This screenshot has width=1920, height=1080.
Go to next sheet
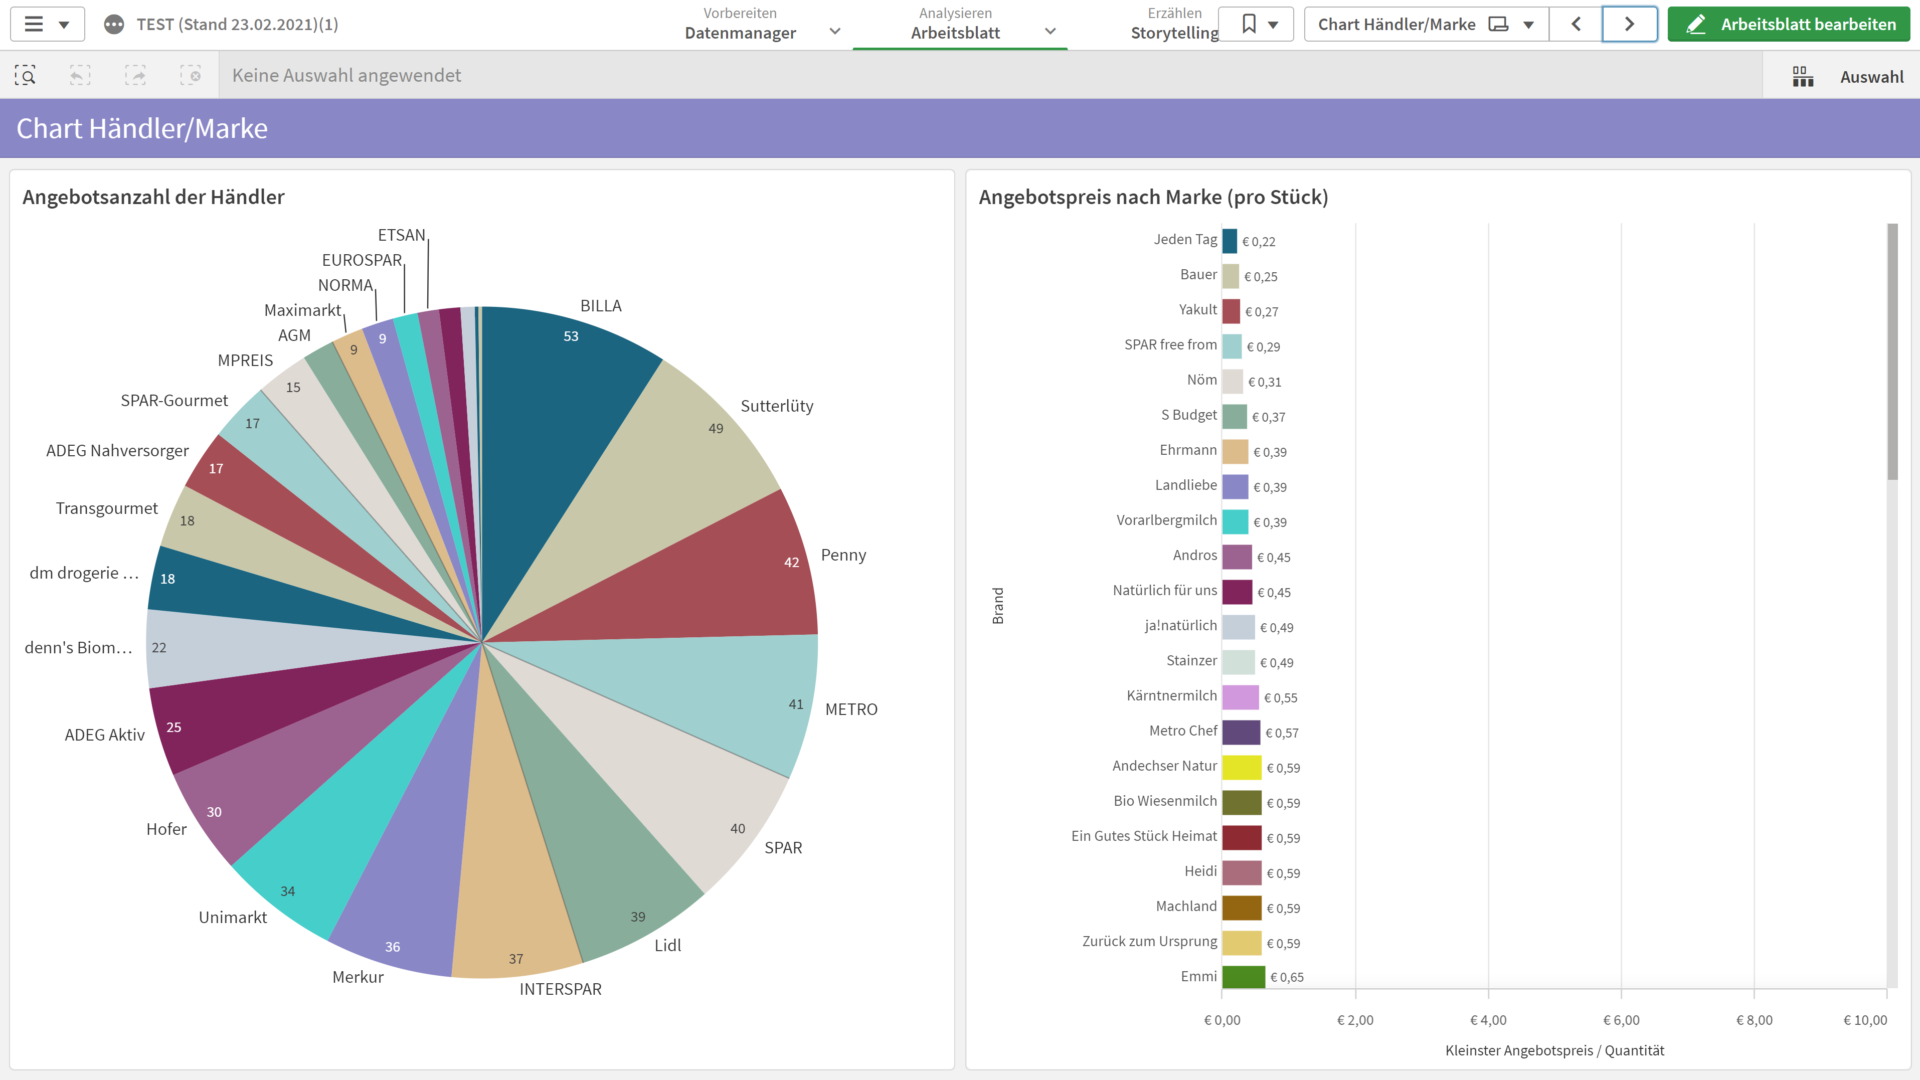point(1629,24)
